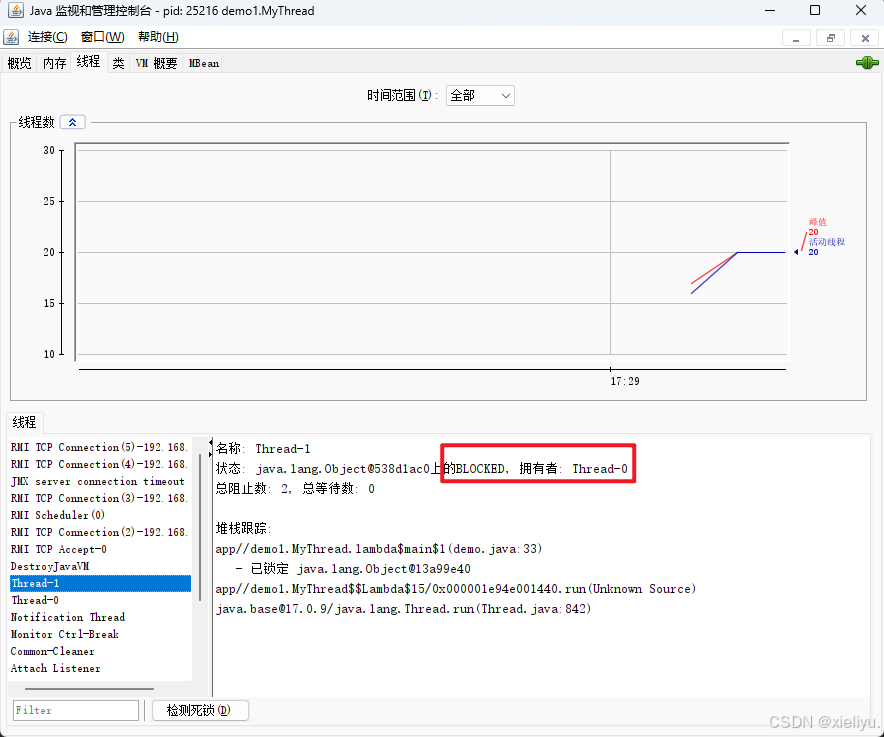This screenshot has width=884, height=737.
Task: Select RMI TCP Accept-0 thread
Action: coord(100,549)
